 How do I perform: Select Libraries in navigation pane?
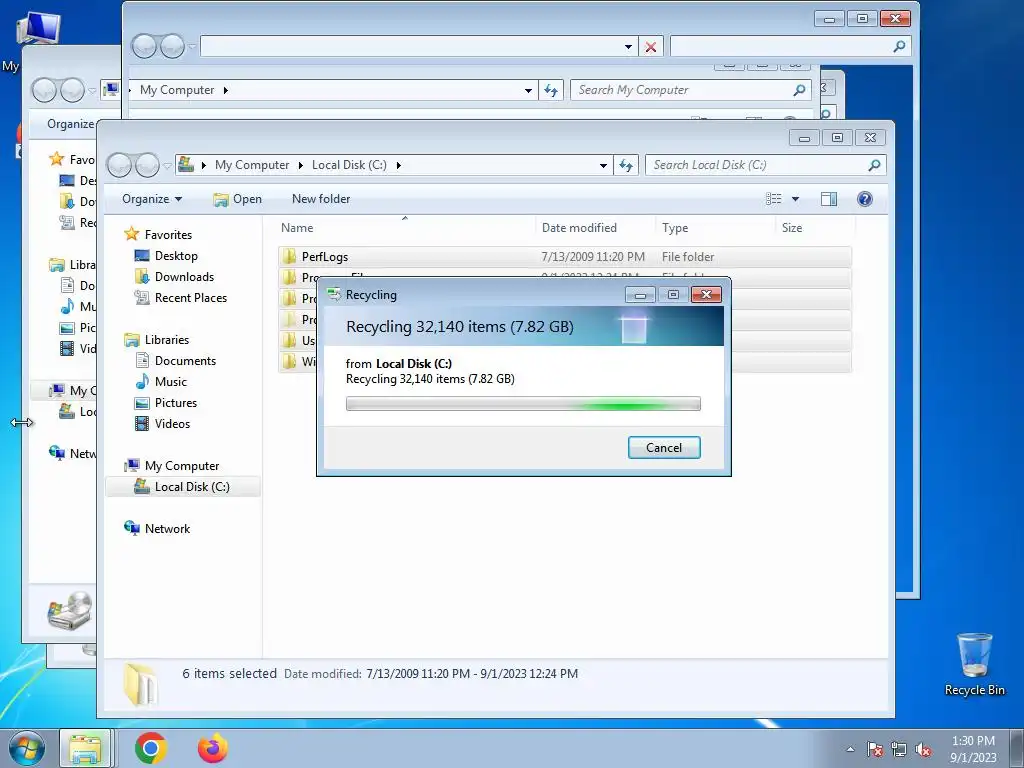point(167,340)
